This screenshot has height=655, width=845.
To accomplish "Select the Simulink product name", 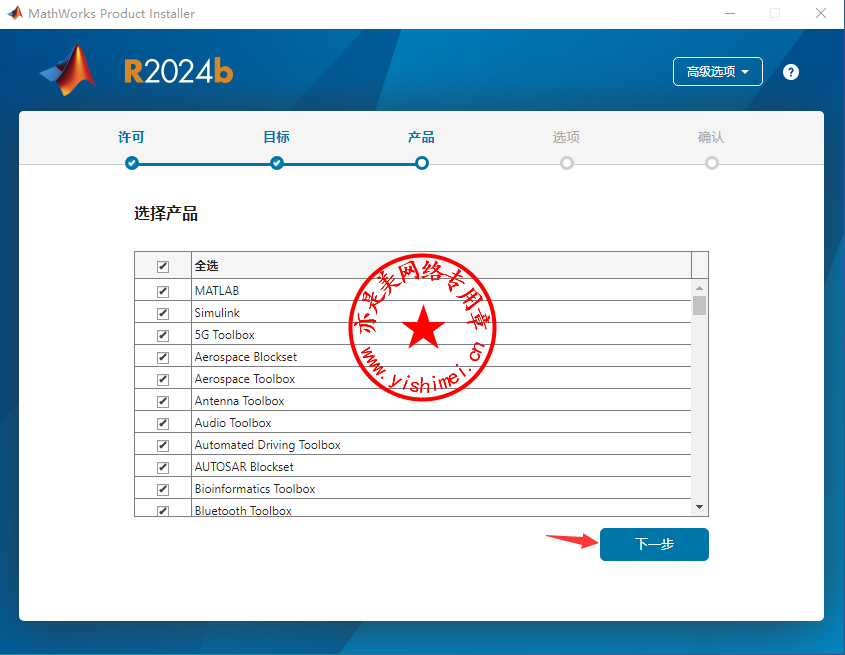I will (217, 313).
